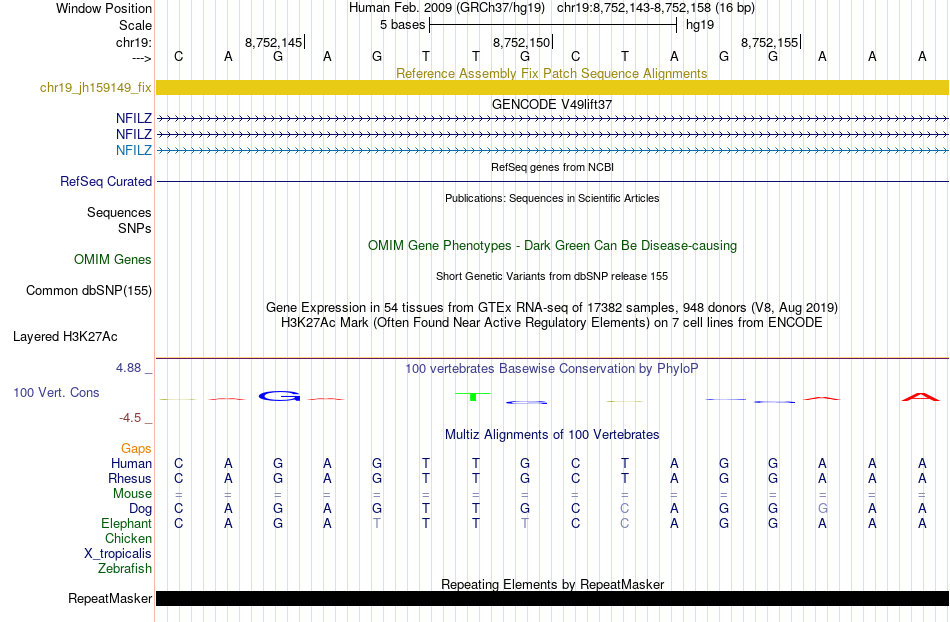This screenshot has width=950, height=622.
Task: Click Gene Expression in 54 tissues GTEx title
Action: (552, 308)
